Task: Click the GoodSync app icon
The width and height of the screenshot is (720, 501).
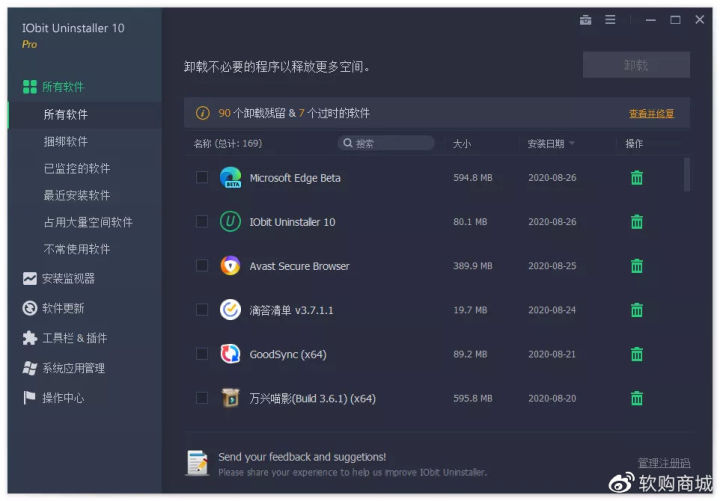Action: [x=230, y=354]
